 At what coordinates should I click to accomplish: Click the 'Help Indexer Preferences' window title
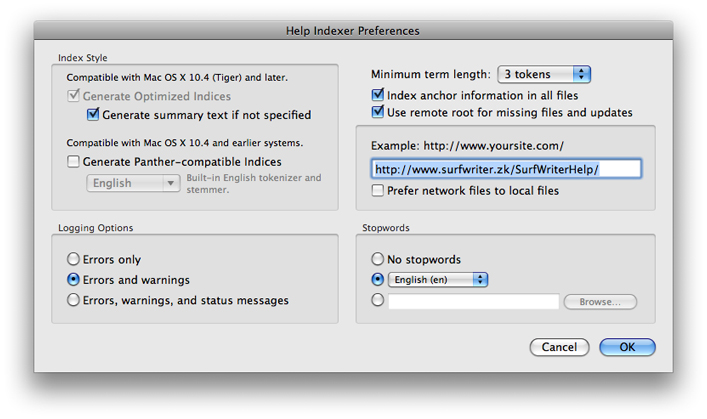353,31
